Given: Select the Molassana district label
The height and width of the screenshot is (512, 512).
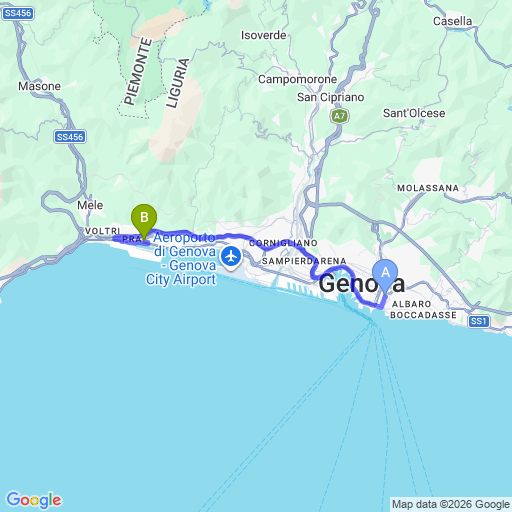Looking at the screenshot, I should [x=428, y=188].
